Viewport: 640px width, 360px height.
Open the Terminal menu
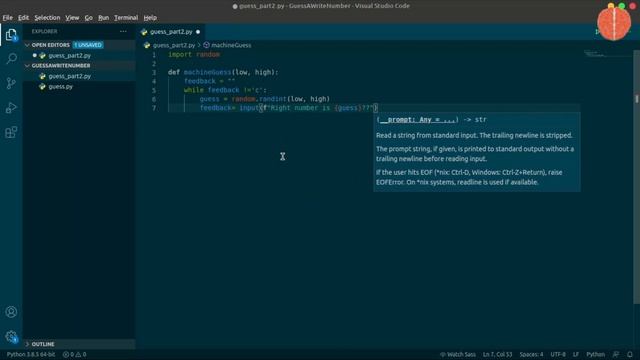point(126,18)
